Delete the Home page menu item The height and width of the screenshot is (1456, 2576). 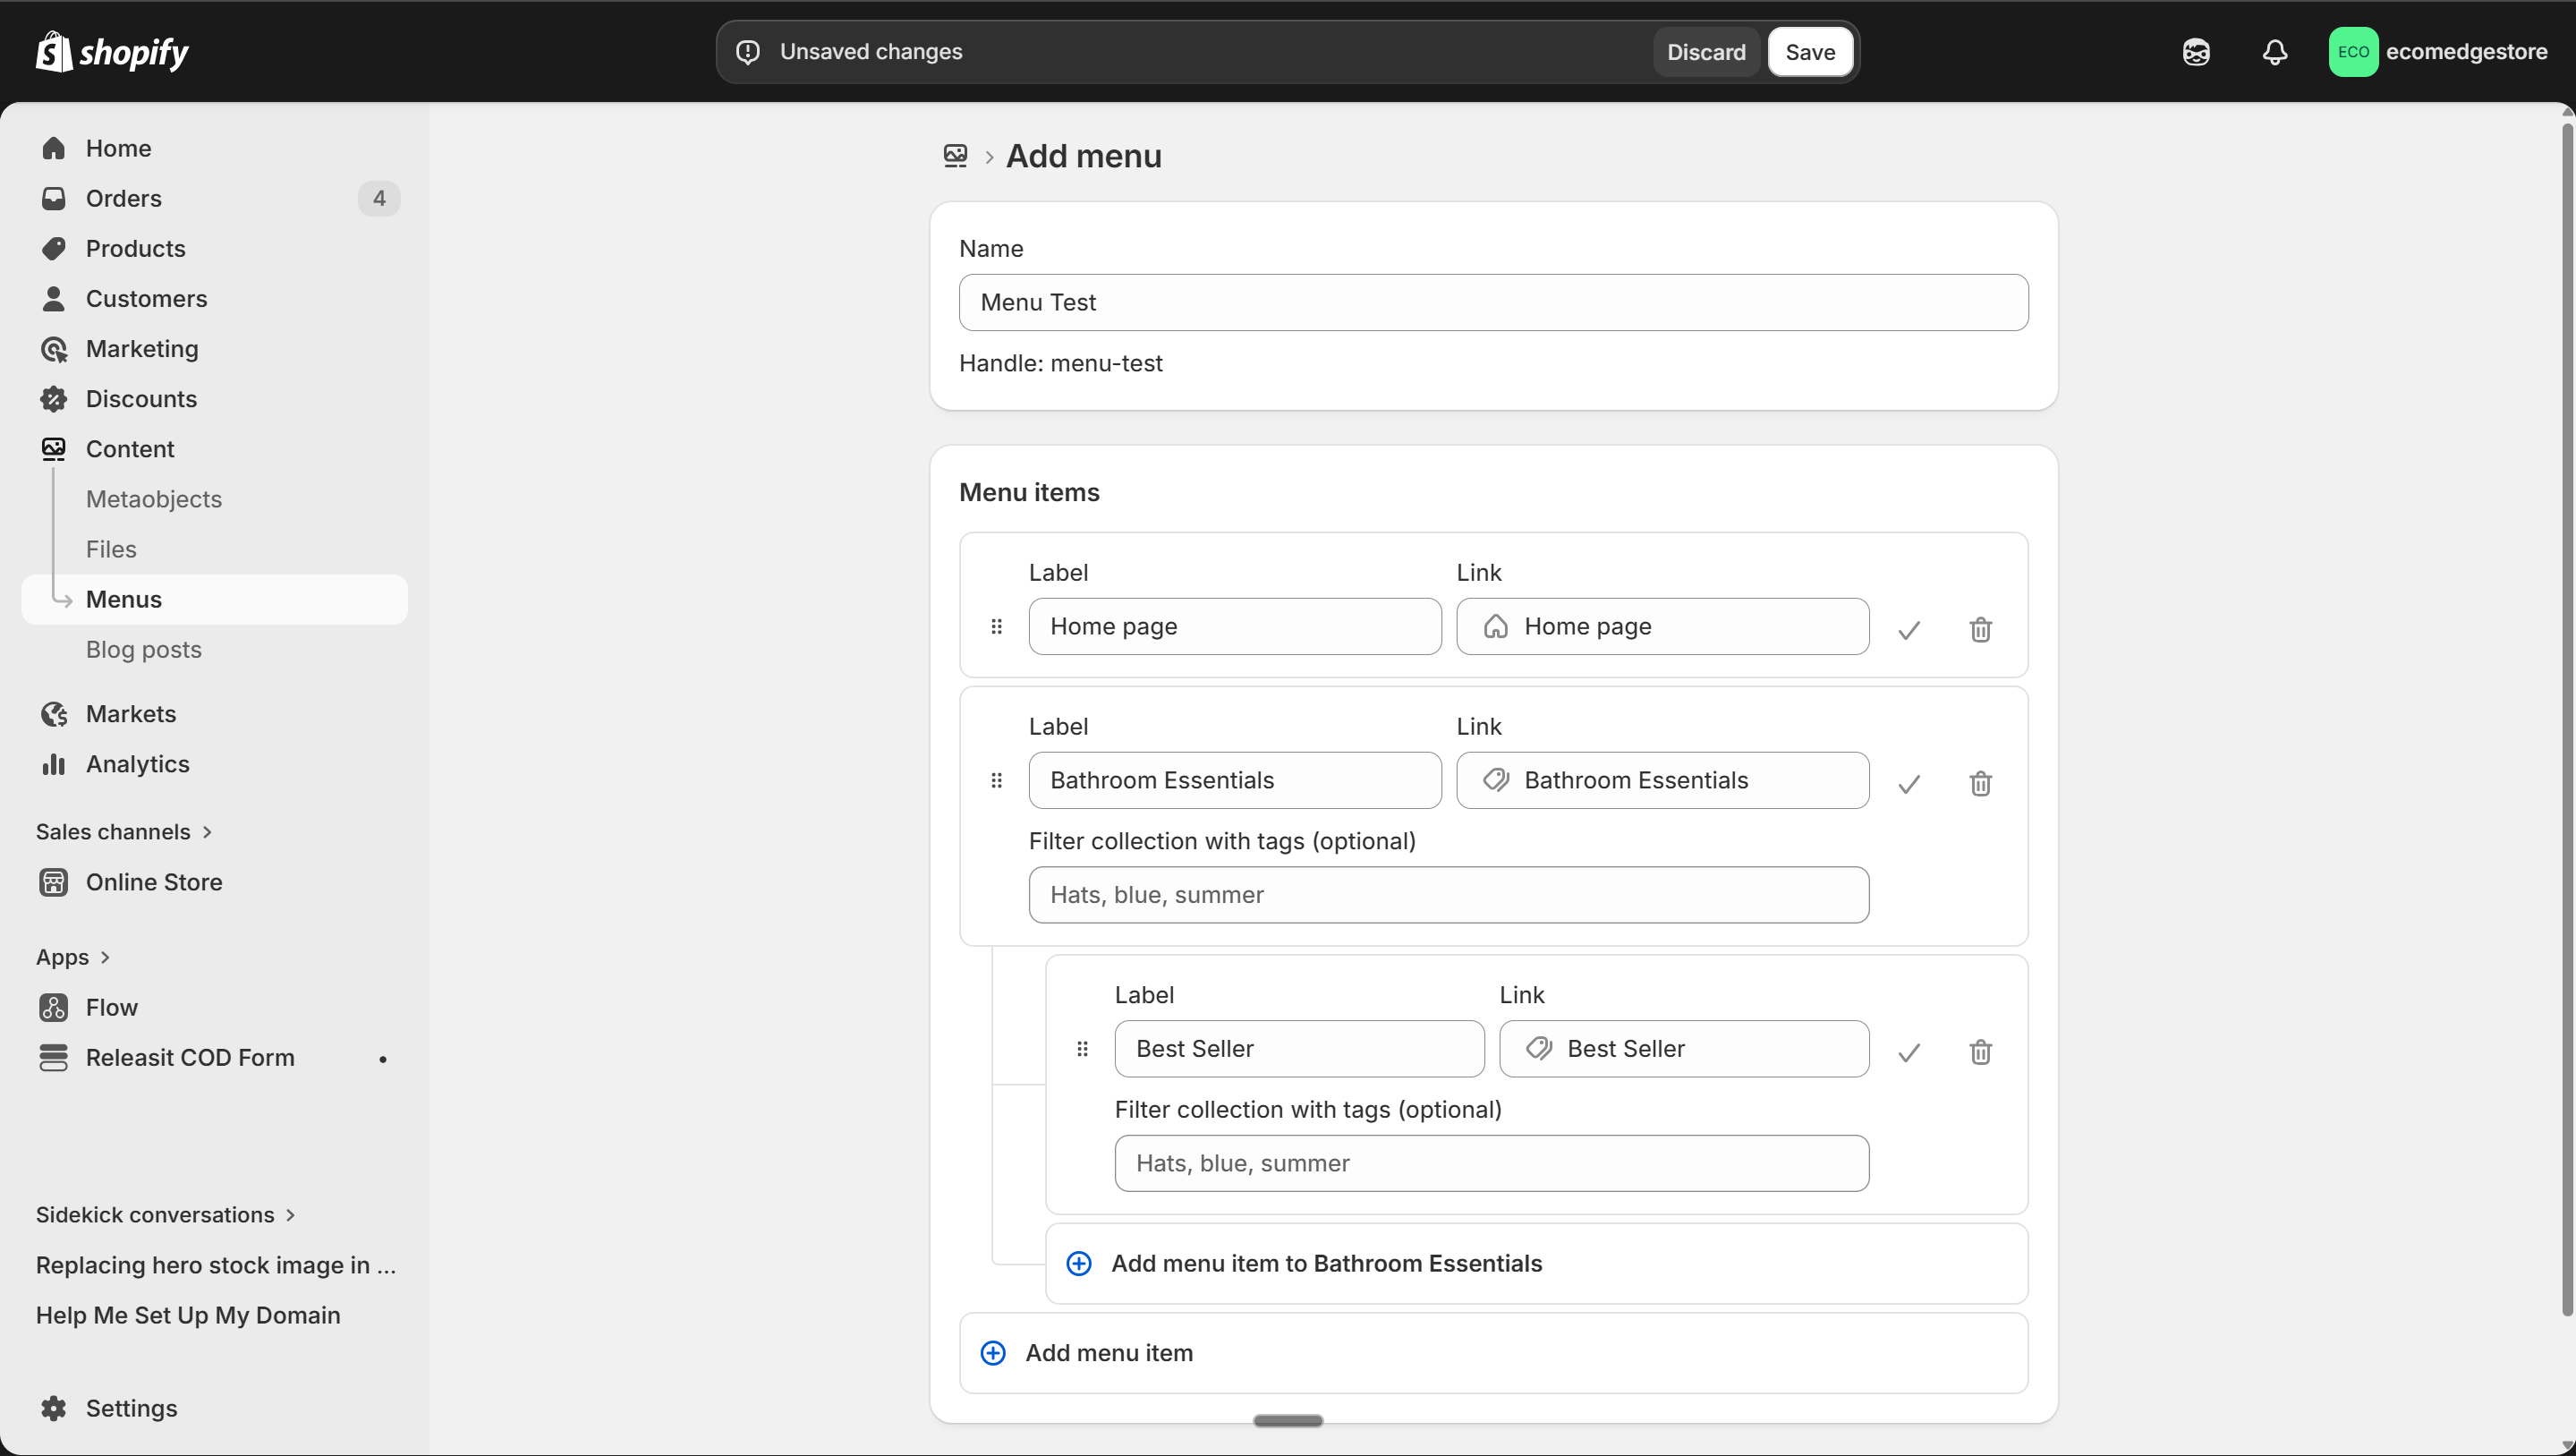pos(1981,629)
